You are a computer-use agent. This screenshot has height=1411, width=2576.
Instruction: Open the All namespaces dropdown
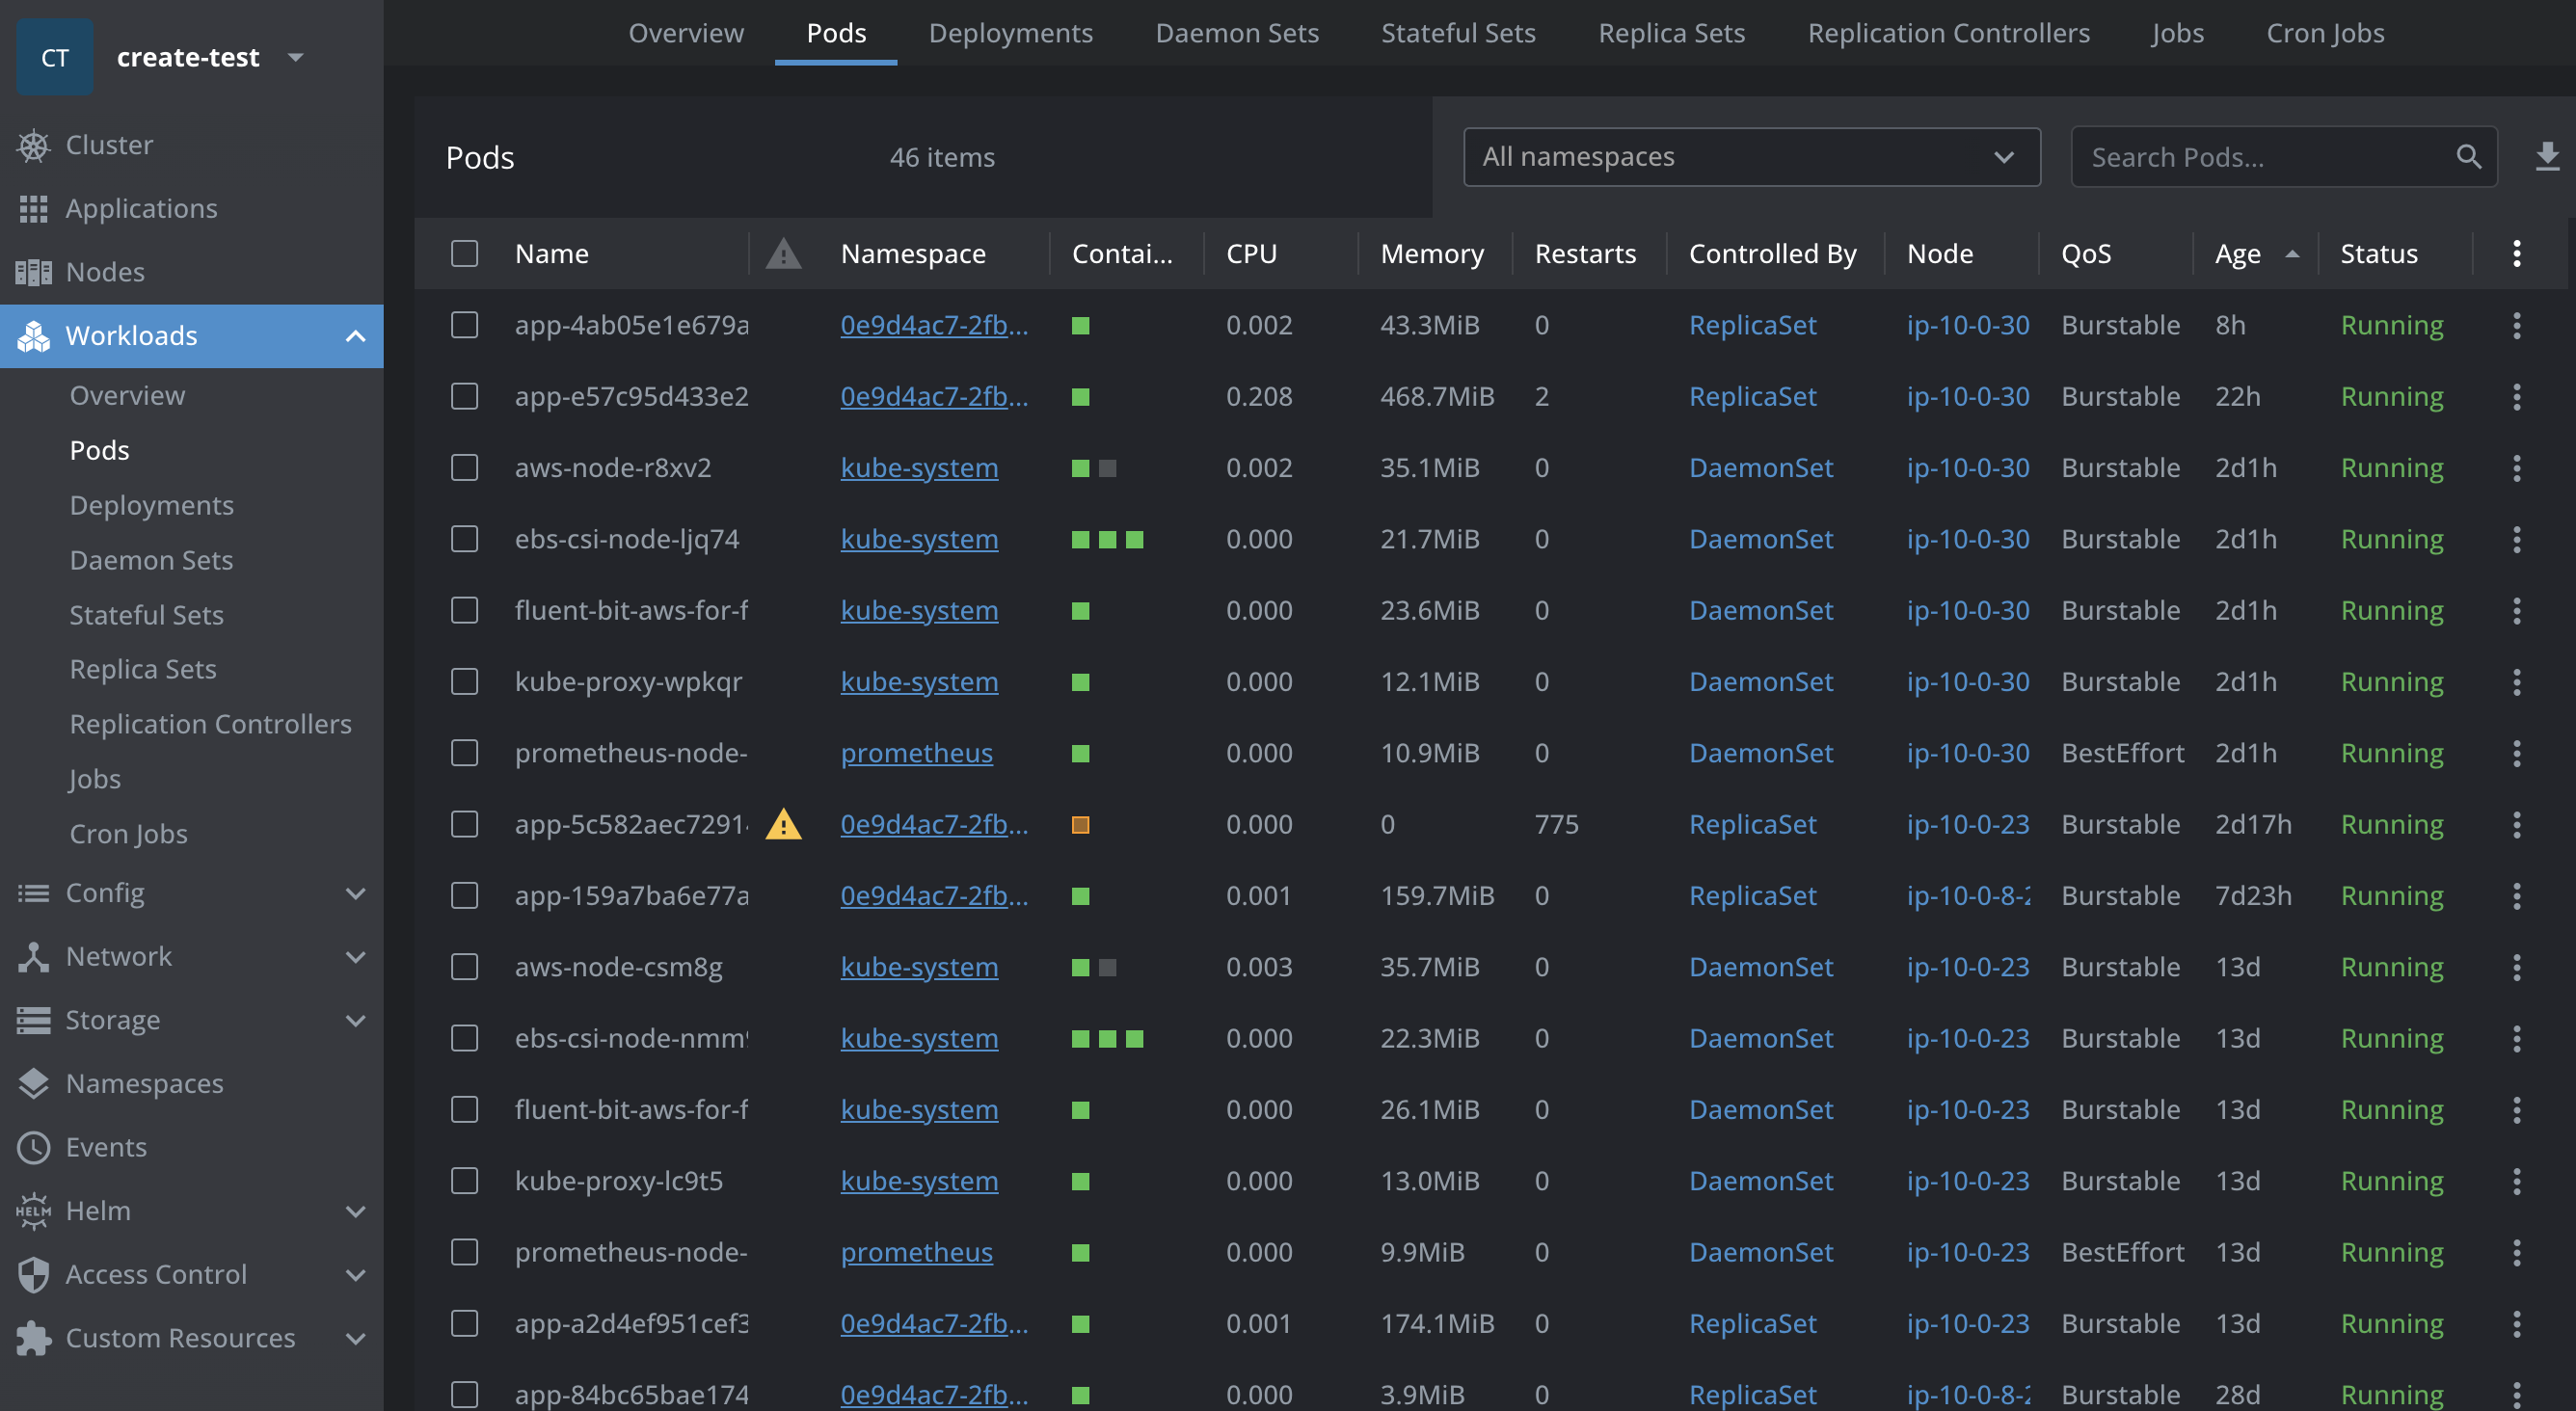(1751, 157)
